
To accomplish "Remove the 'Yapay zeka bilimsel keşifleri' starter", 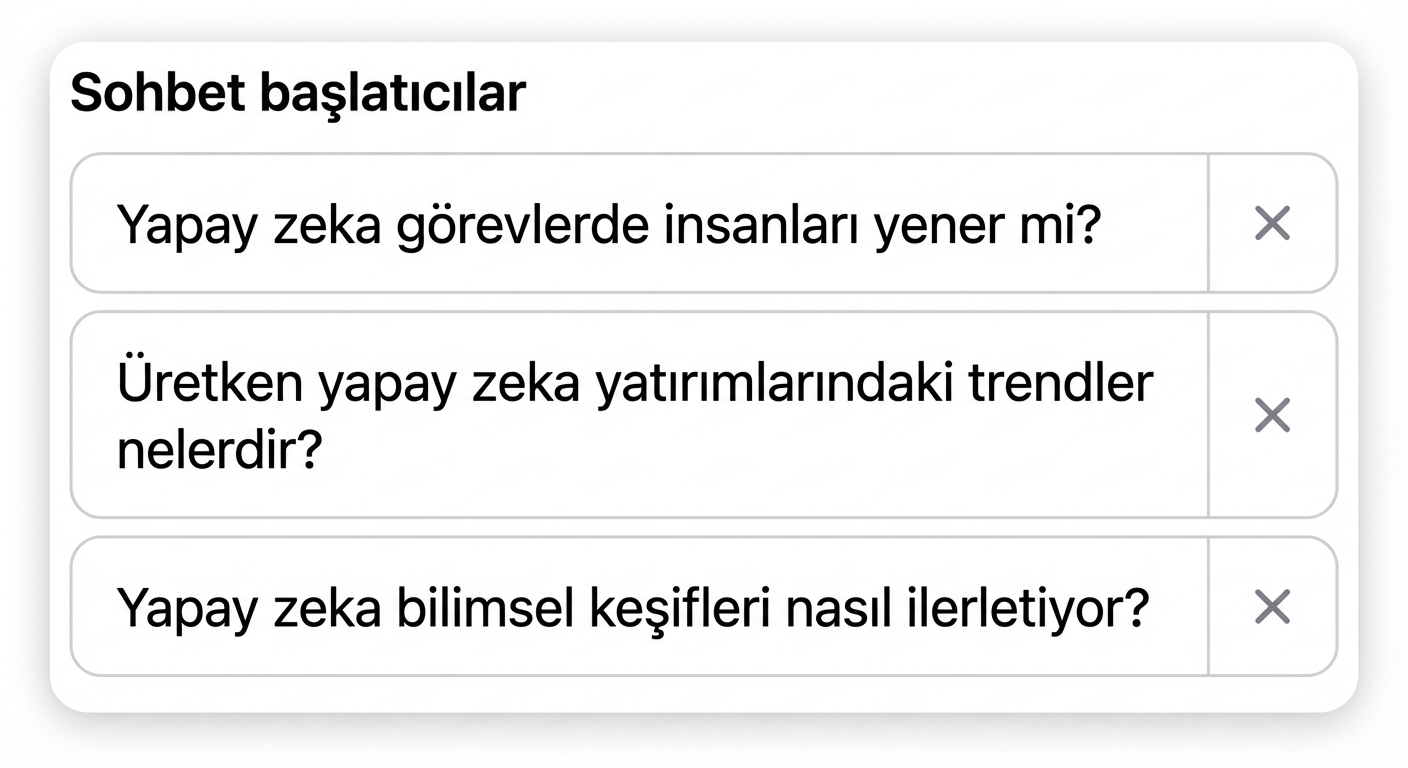I will pyautogui.click(x=1270, y=606).
